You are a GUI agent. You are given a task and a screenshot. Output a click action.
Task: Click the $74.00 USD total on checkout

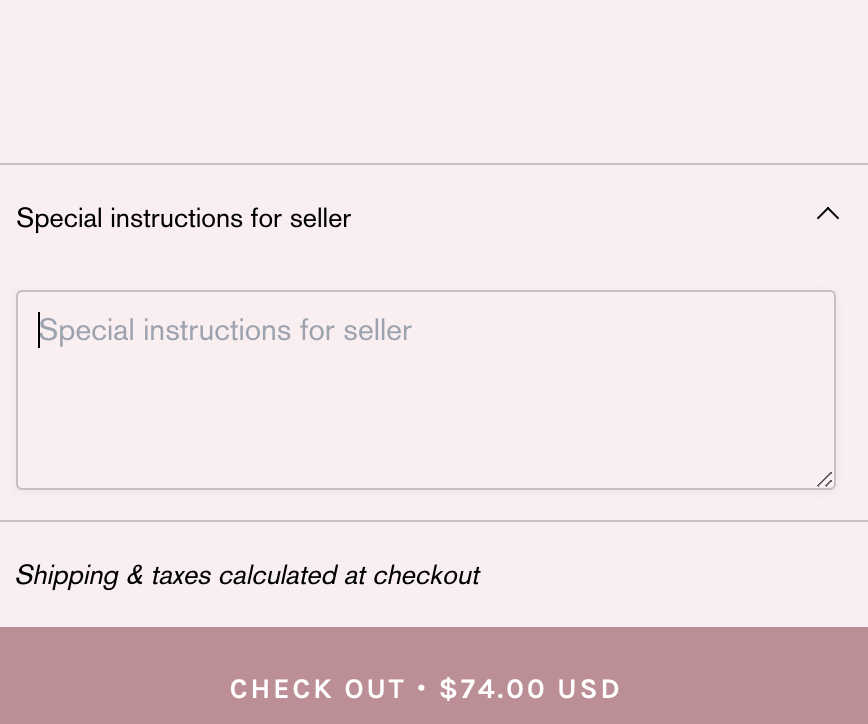point(530,689)
